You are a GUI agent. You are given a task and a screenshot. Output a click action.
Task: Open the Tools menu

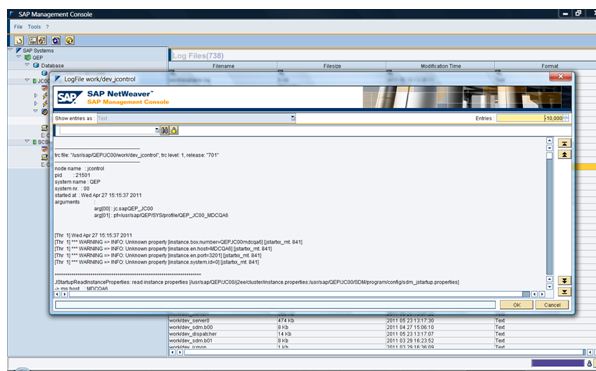(34, 27)
